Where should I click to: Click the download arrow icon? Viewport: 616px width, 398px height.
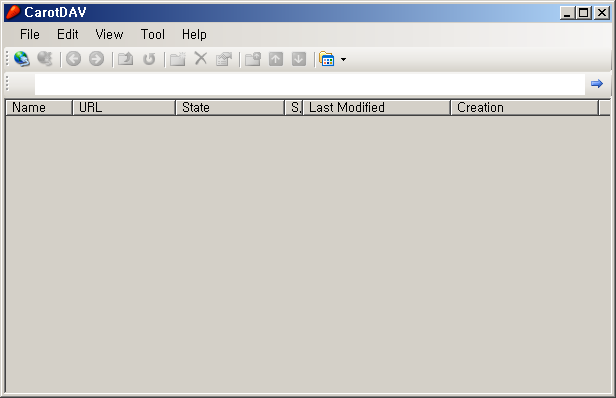pos(299,59)
